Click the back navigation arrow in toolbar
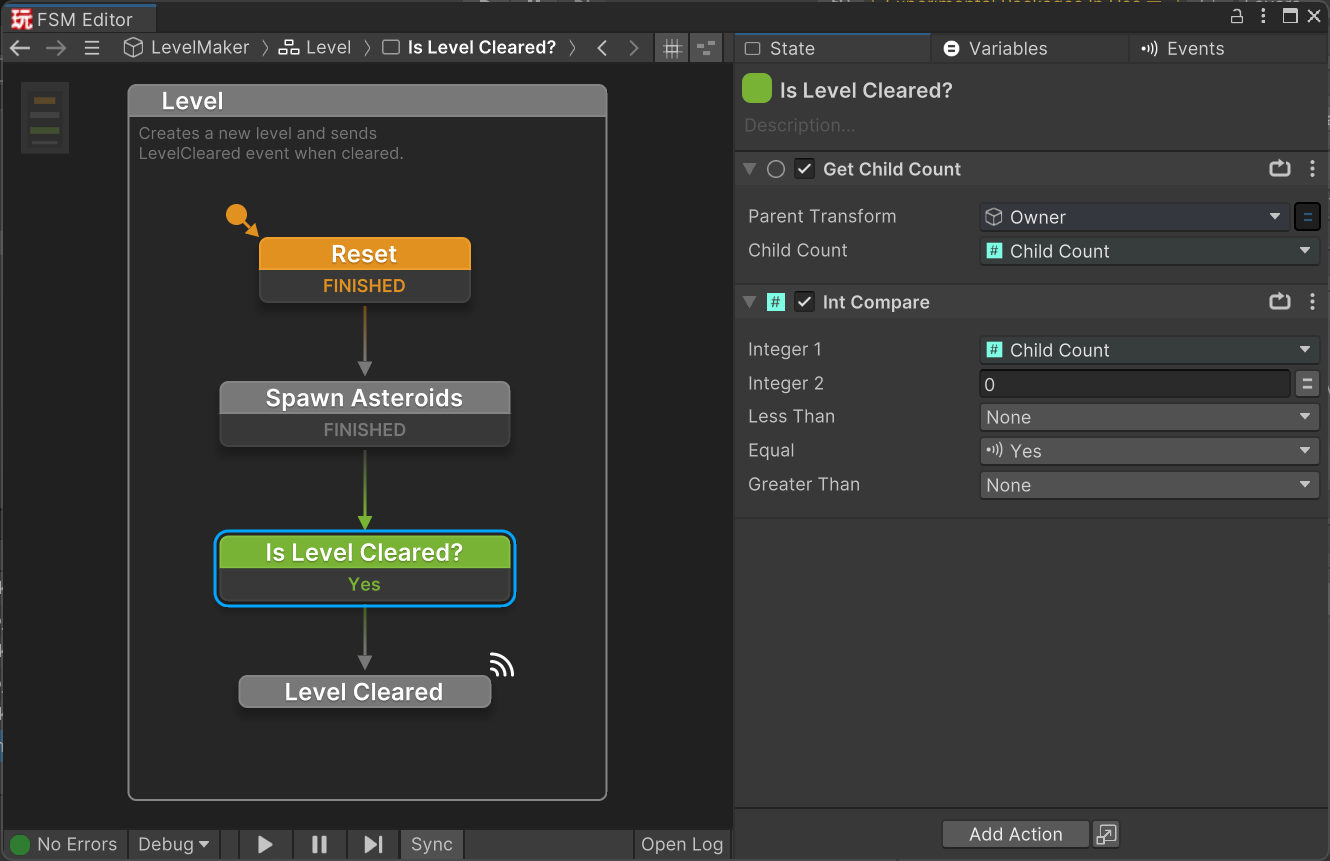Viewport: 1330px width, 861px height. pyautogui.click(x=20, y=48)
